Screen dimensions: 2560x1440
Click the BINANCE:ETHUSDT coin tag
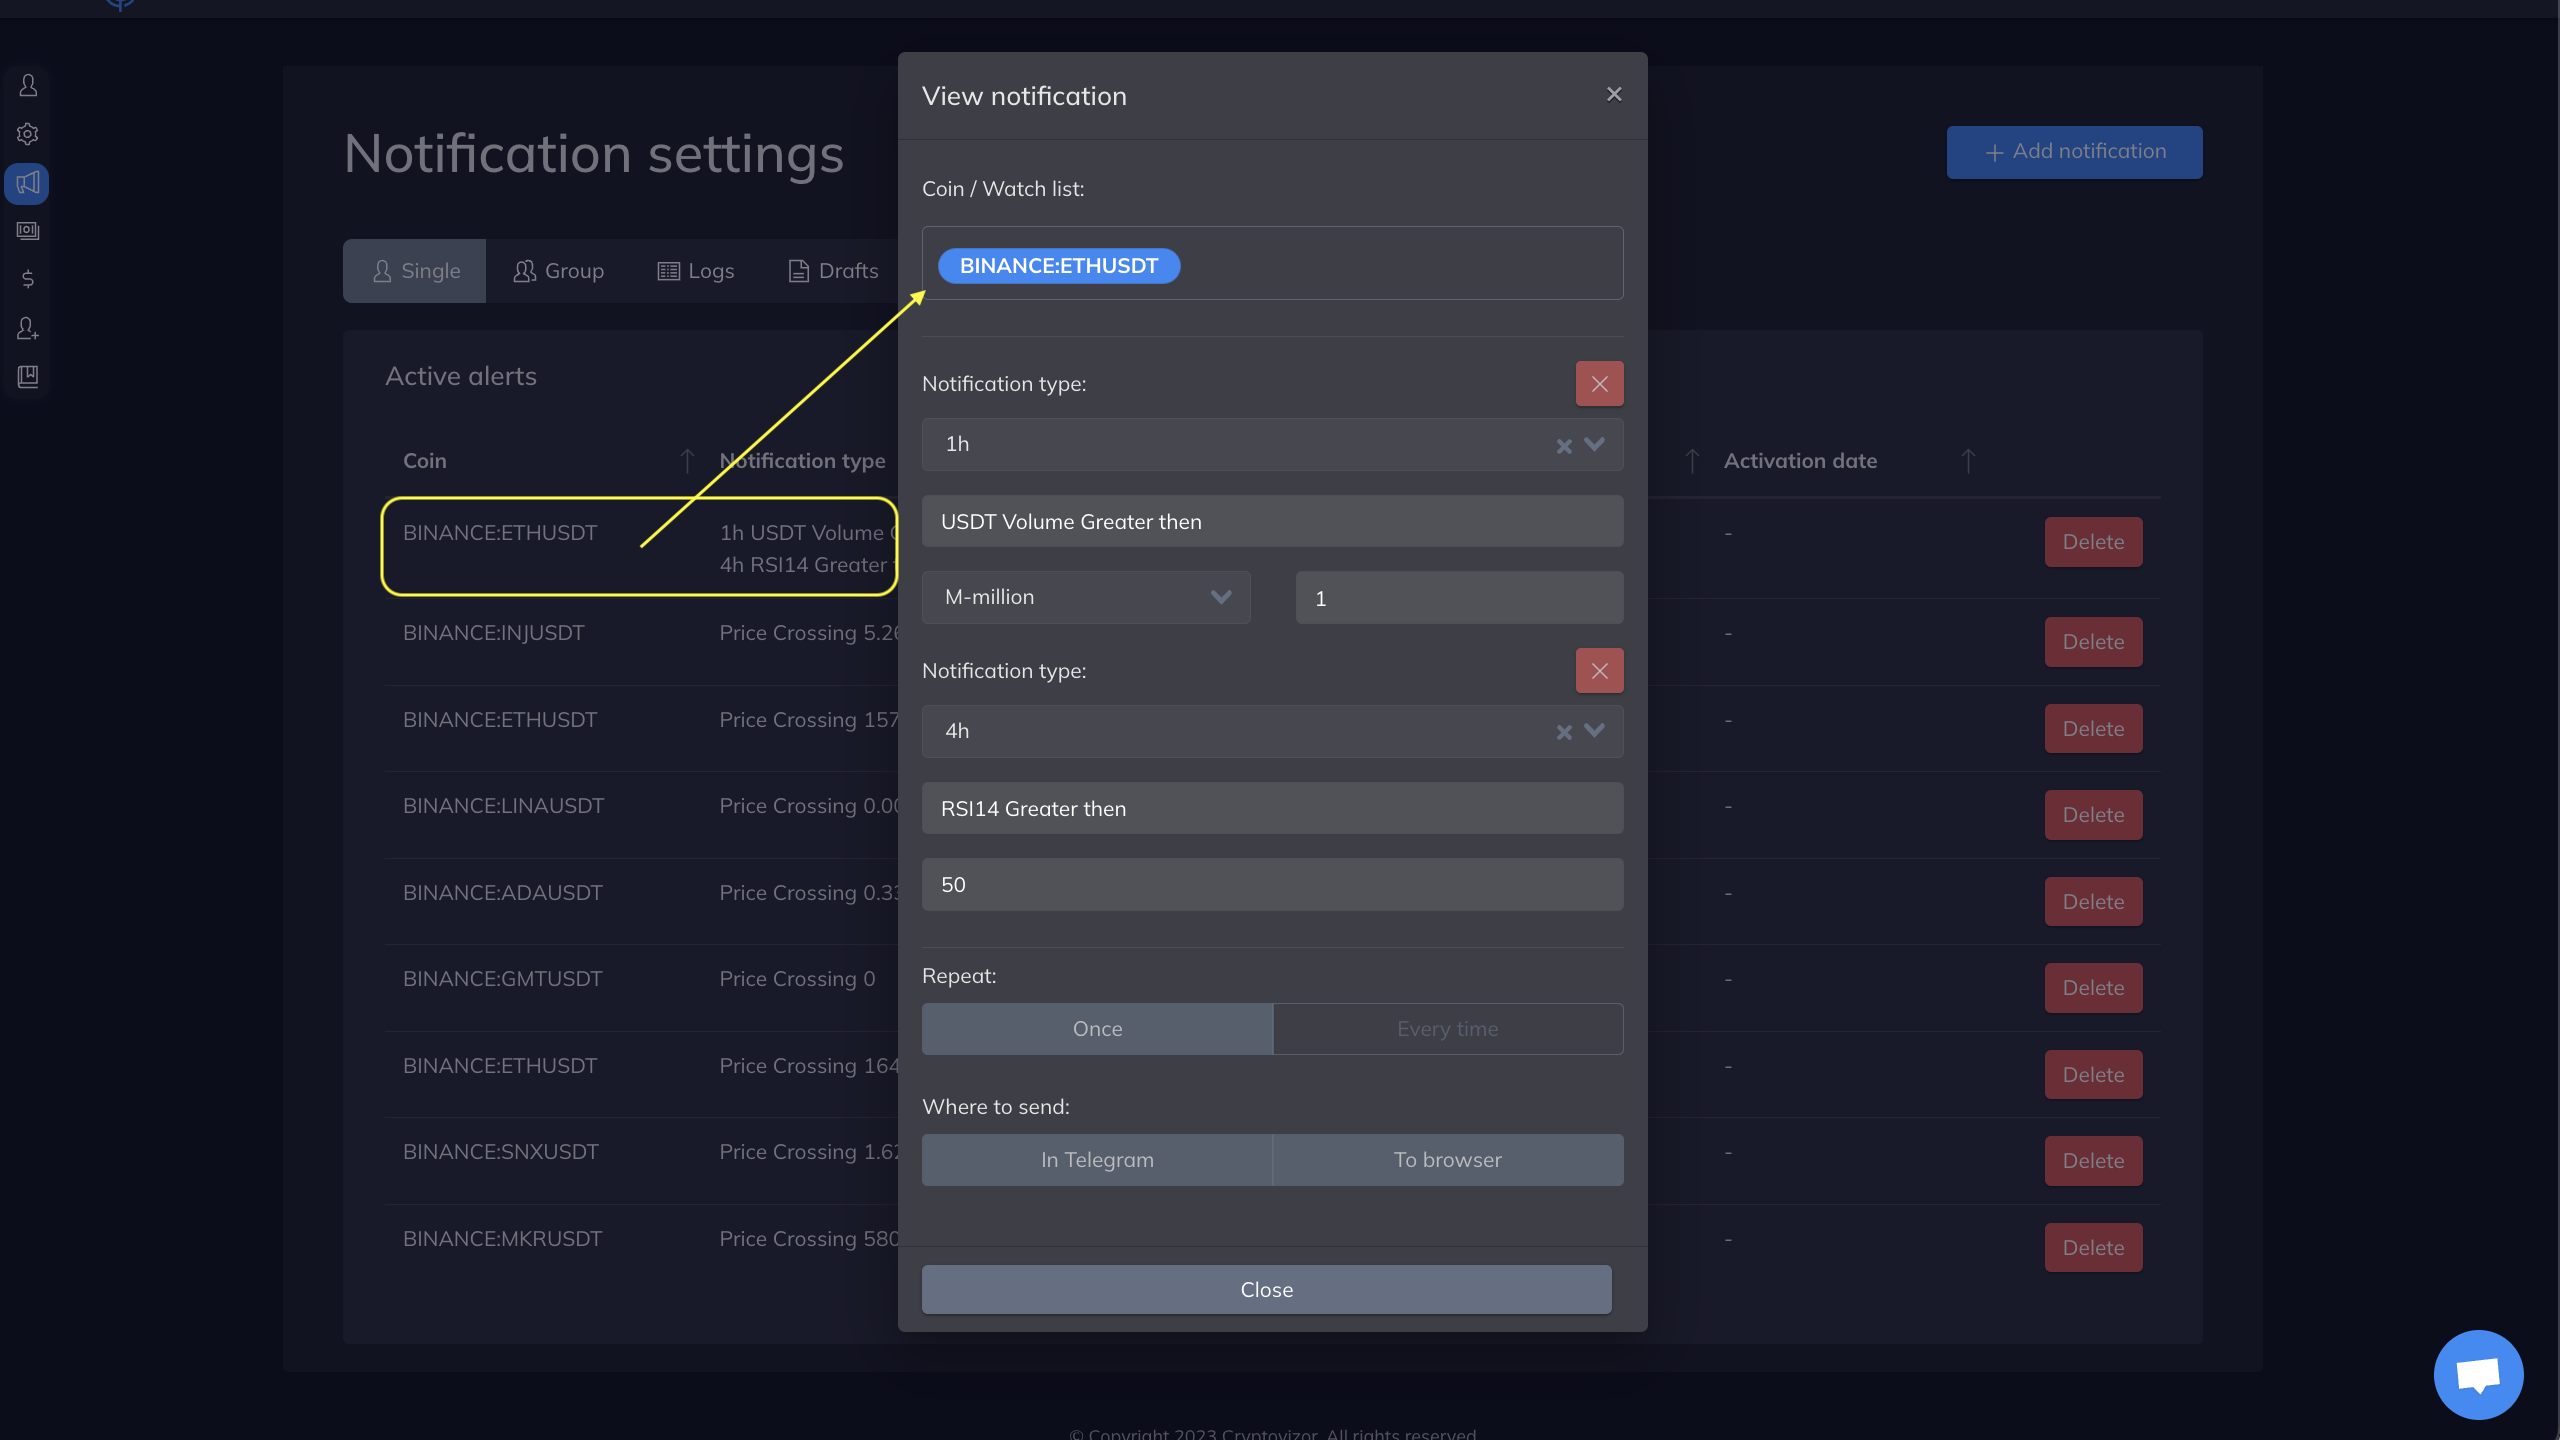pyautogui.click(x=1059, y=266)
